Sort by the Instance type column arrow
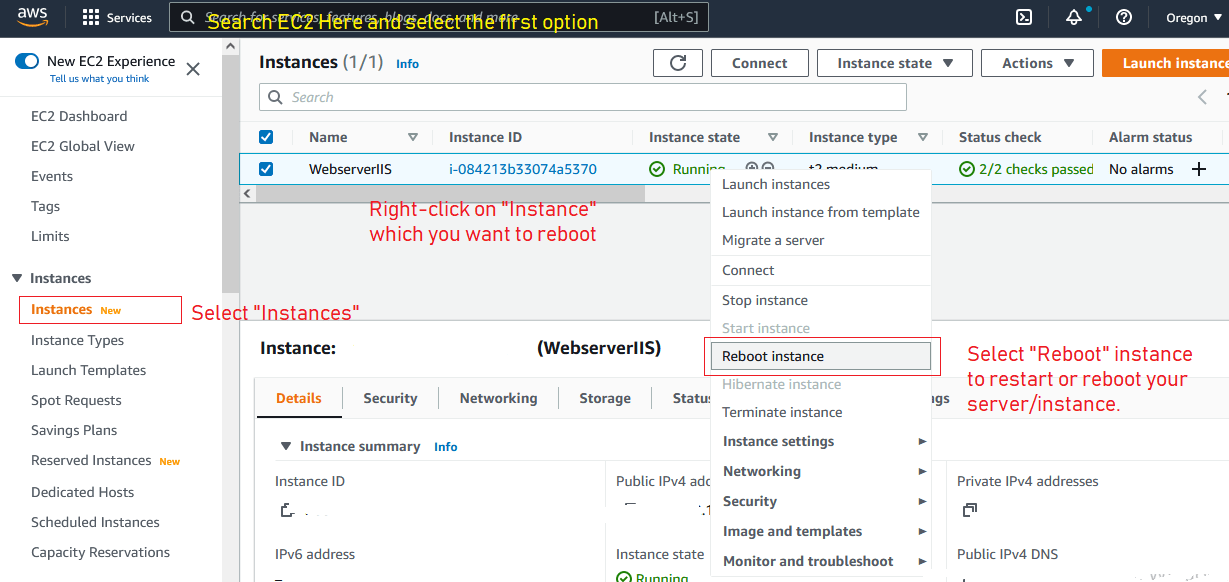The height and width of the screenshot is (582, 1229). (x=923, y=137)
